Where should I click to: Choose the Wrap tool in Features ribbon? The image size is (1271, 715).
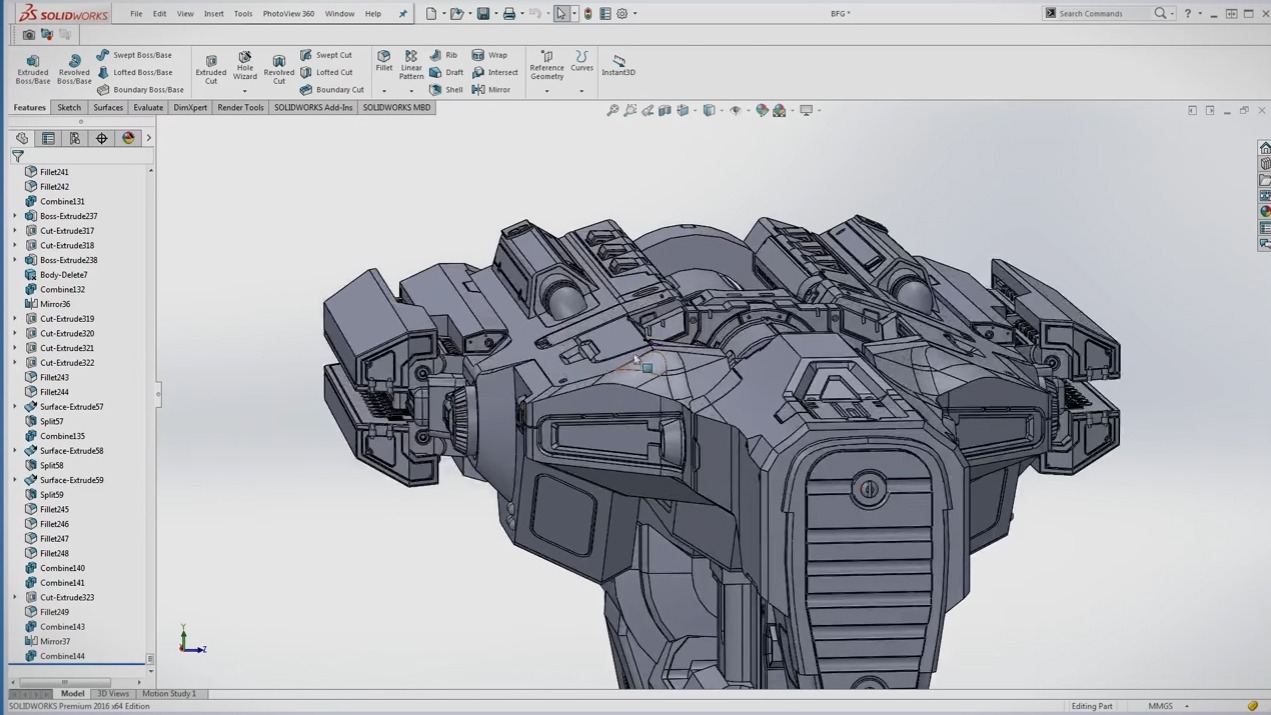489,55
